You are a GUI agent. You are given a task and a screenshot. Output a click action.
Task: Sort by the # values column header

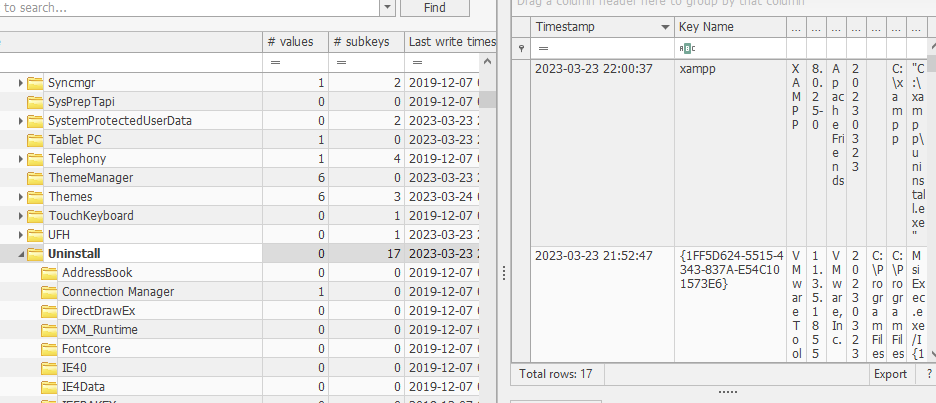(295, 42)
